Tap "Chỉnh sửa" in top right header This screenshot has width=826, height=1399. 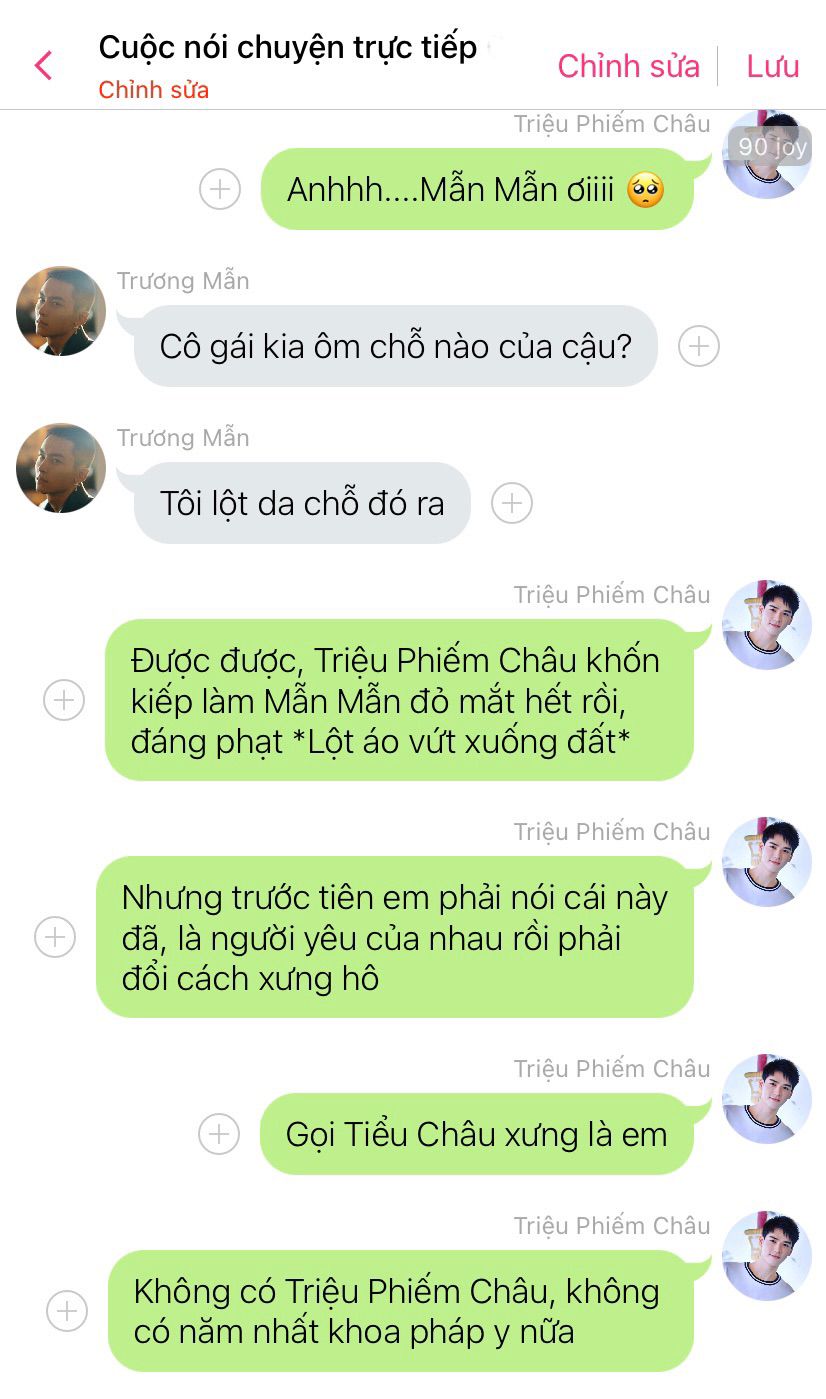tap(628, 66)
